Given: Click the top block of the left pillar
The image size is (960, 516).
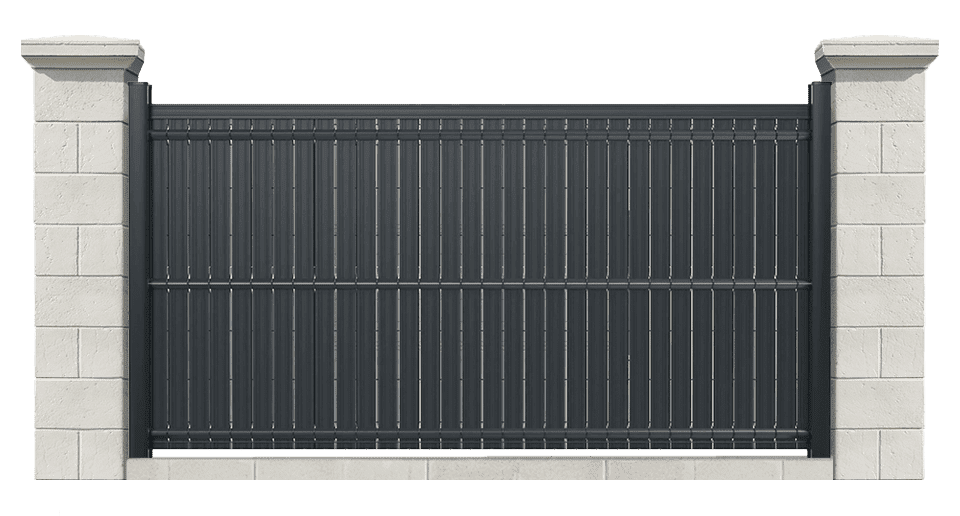Looking at the screenshot, I should click(x=82, y=100).
